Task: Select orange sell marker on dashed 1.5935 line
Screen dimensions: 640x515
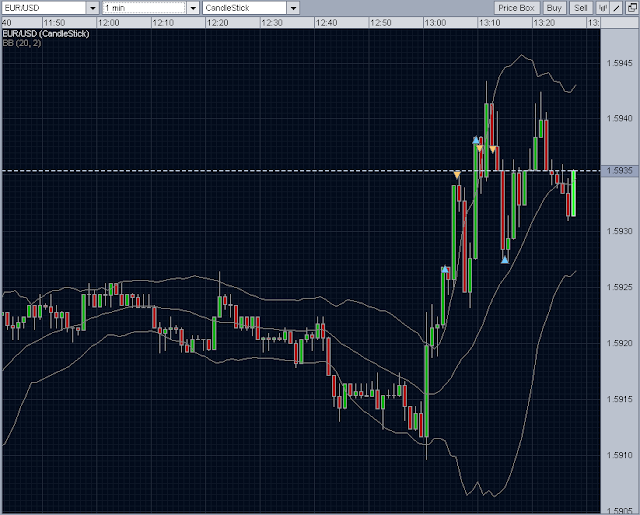Action: click(457, 175)
